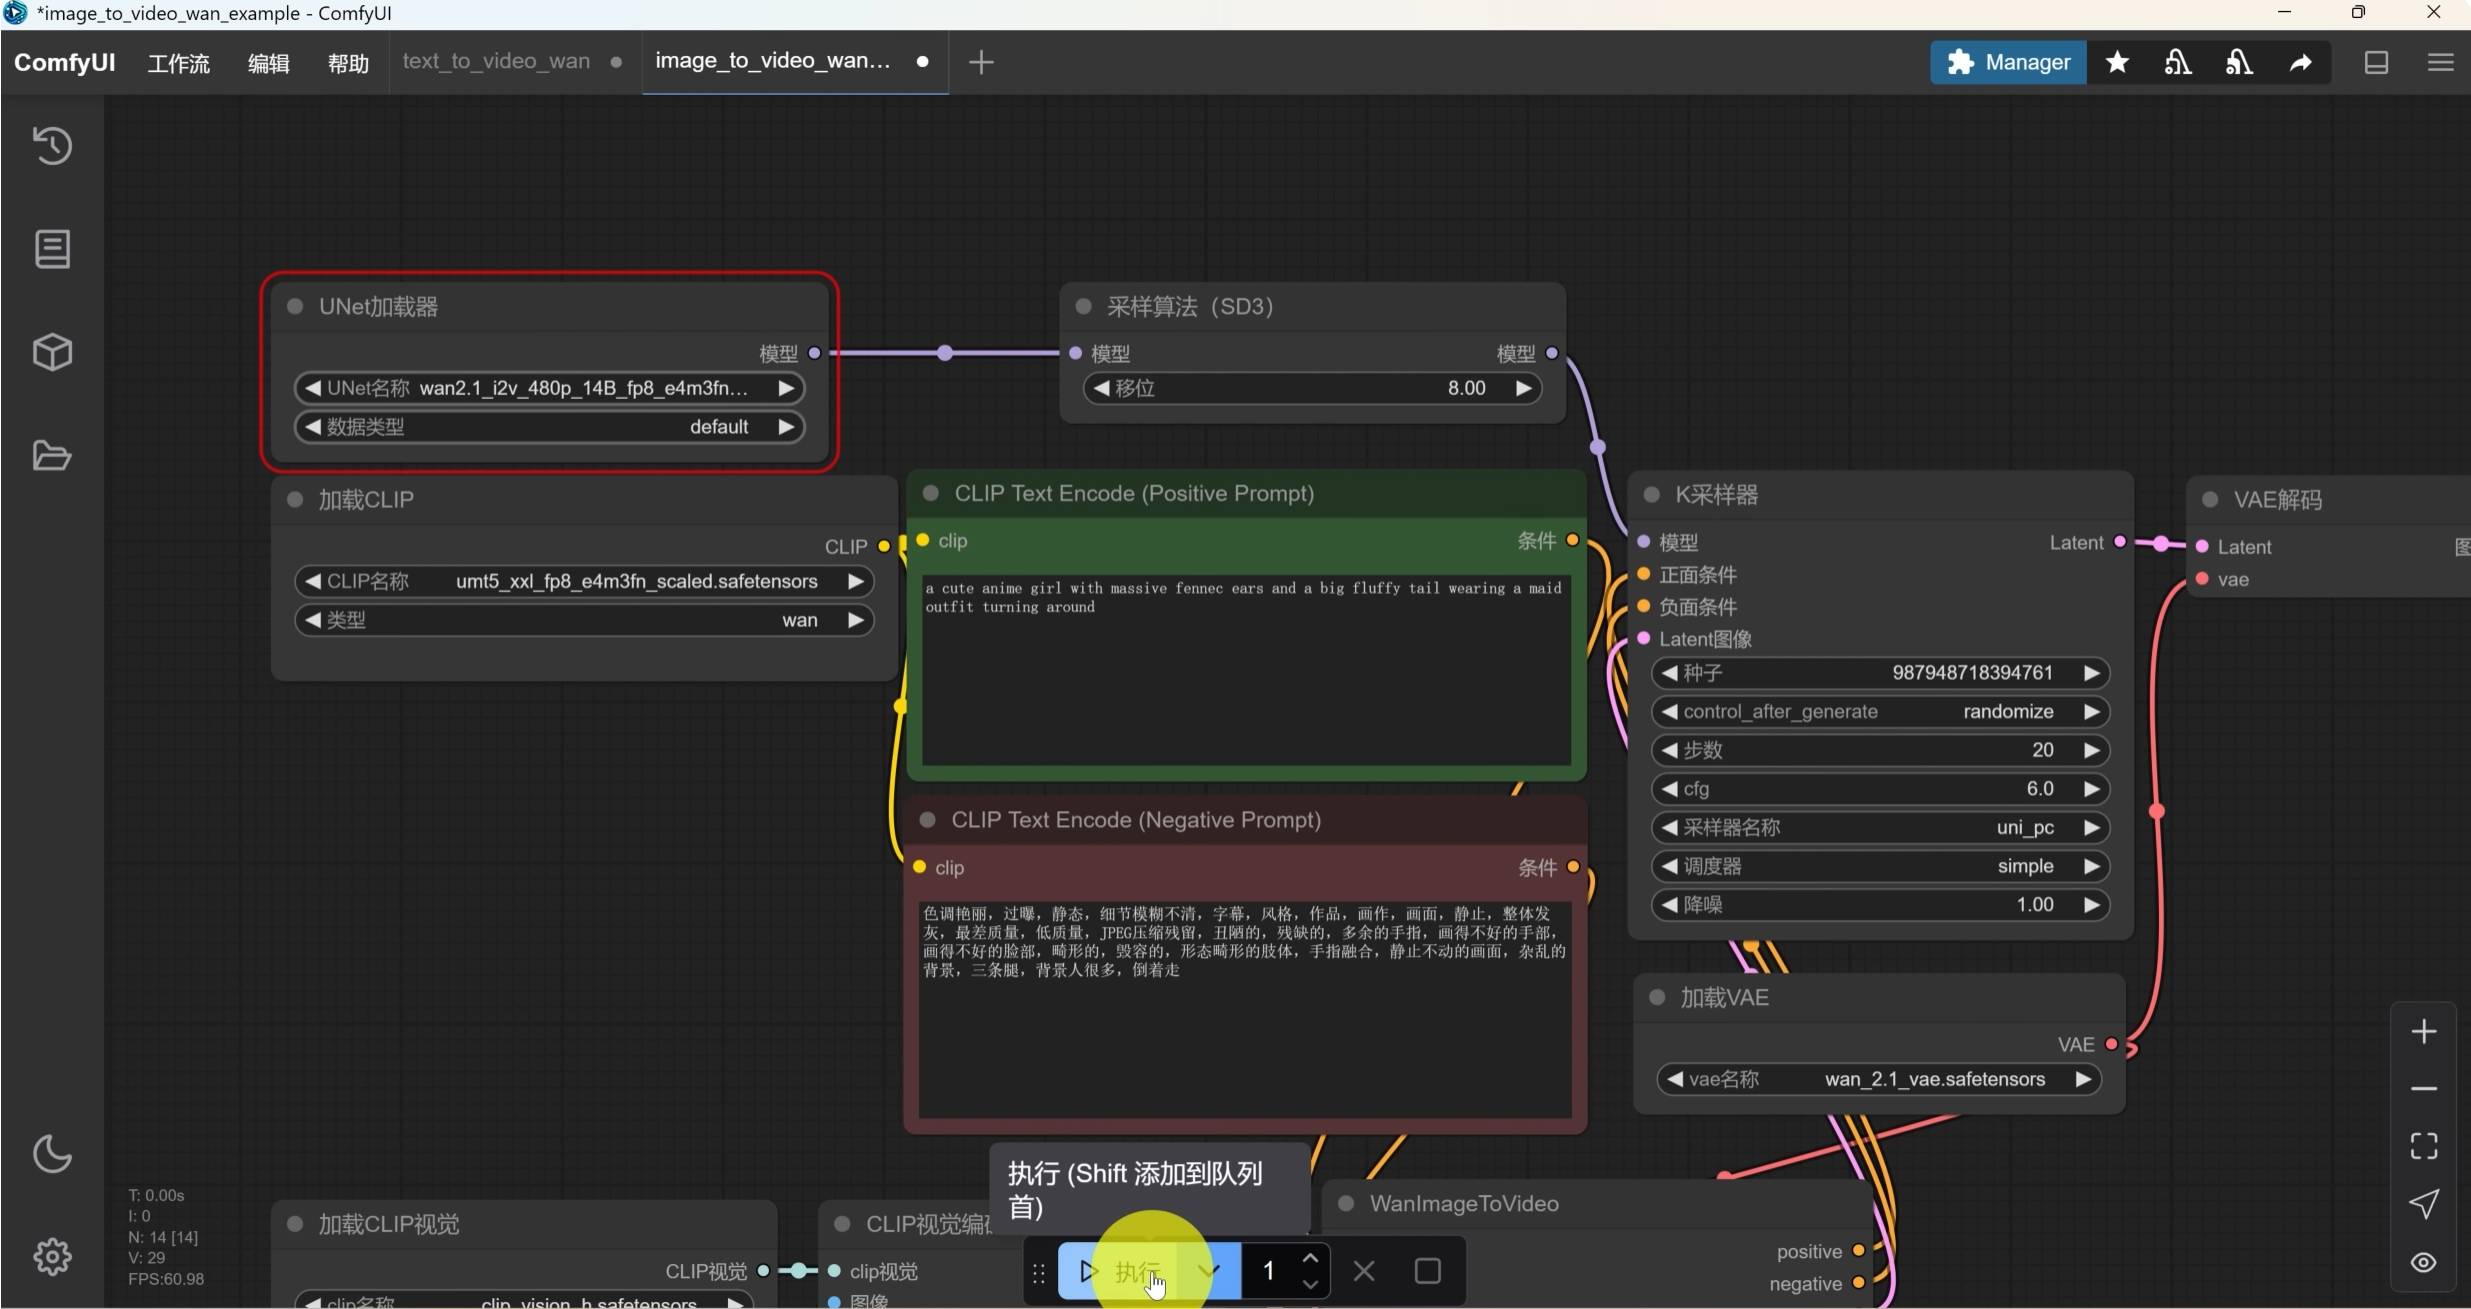Increment 步数 with right arrow
Screen dimensions: 2471x1309
[x=2091, y=751]
